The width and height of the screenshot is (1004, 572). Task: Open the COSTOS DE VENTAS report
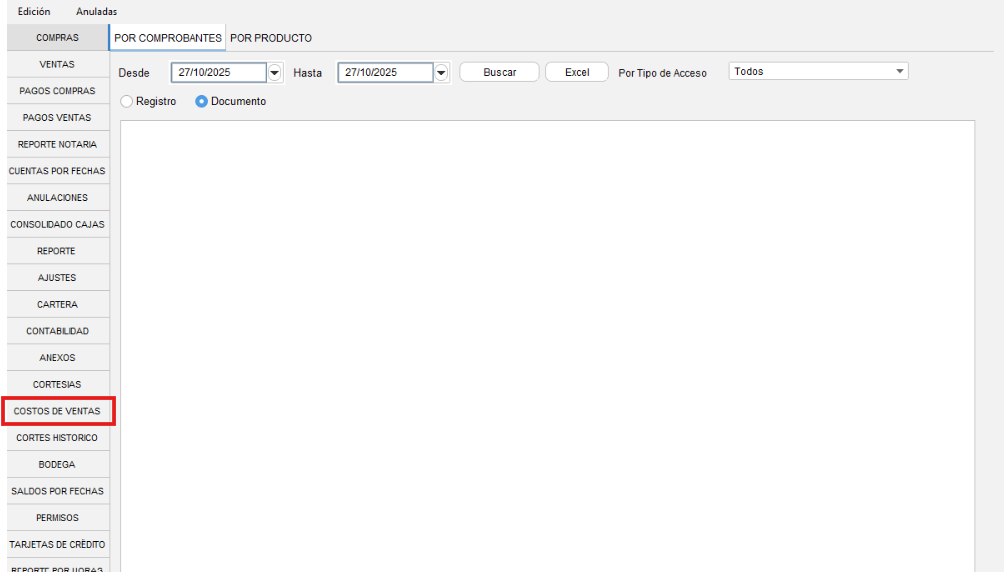(x=57, y=411)
